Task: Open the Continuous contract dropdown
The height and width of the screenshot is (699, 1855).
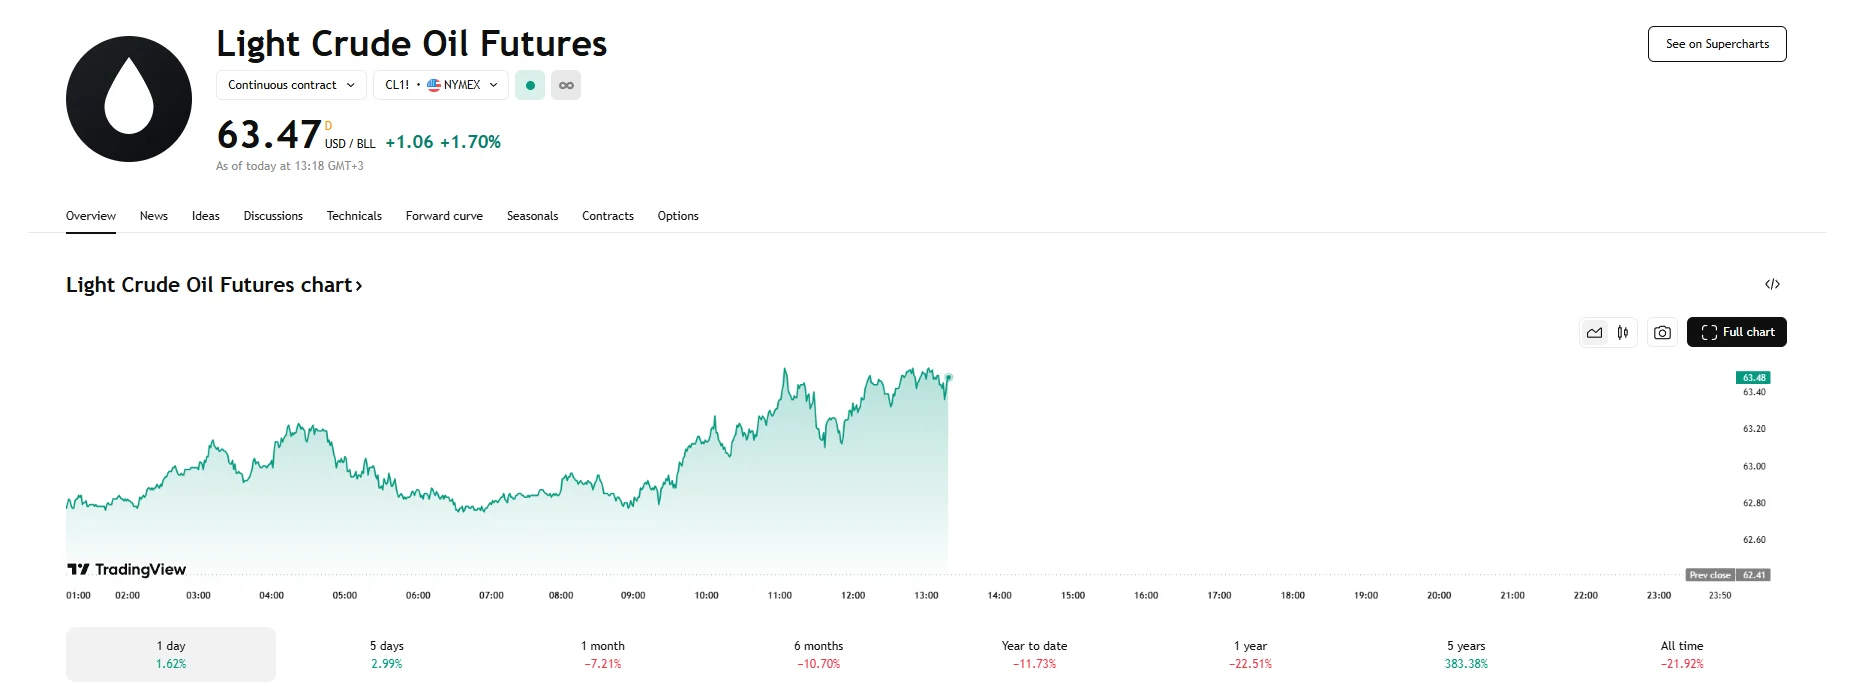Action: tap(290, 85)
